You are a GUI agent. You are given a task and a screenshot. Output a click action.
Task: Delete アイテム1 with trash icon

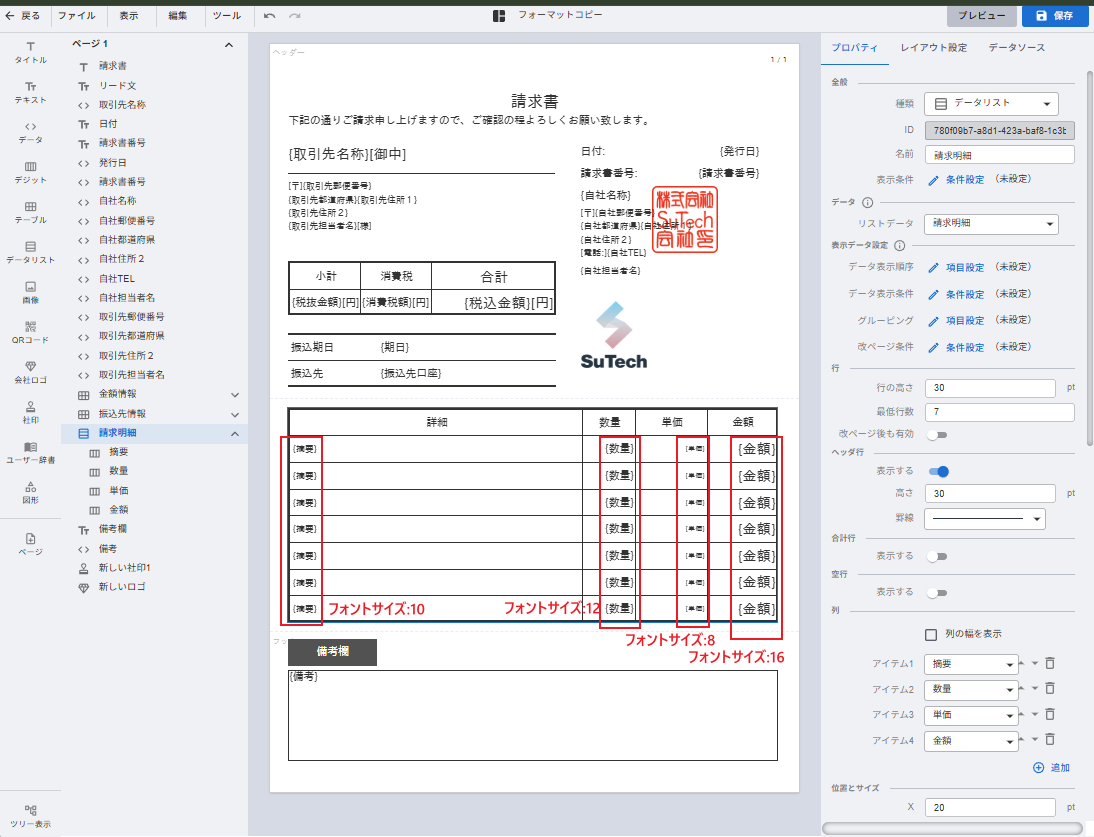[x=1050, y=662]
